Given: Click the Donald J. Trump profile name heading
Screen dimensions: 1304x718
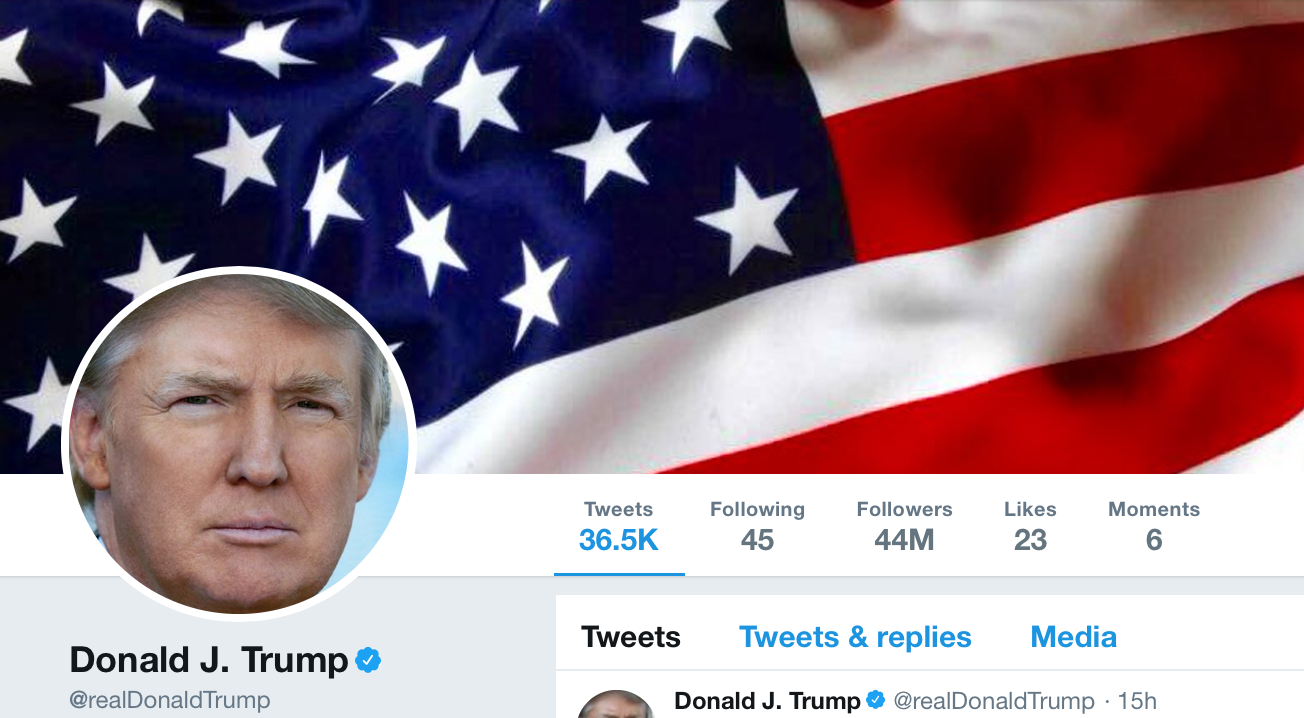Looking at the screenshot, I should 209,660.
